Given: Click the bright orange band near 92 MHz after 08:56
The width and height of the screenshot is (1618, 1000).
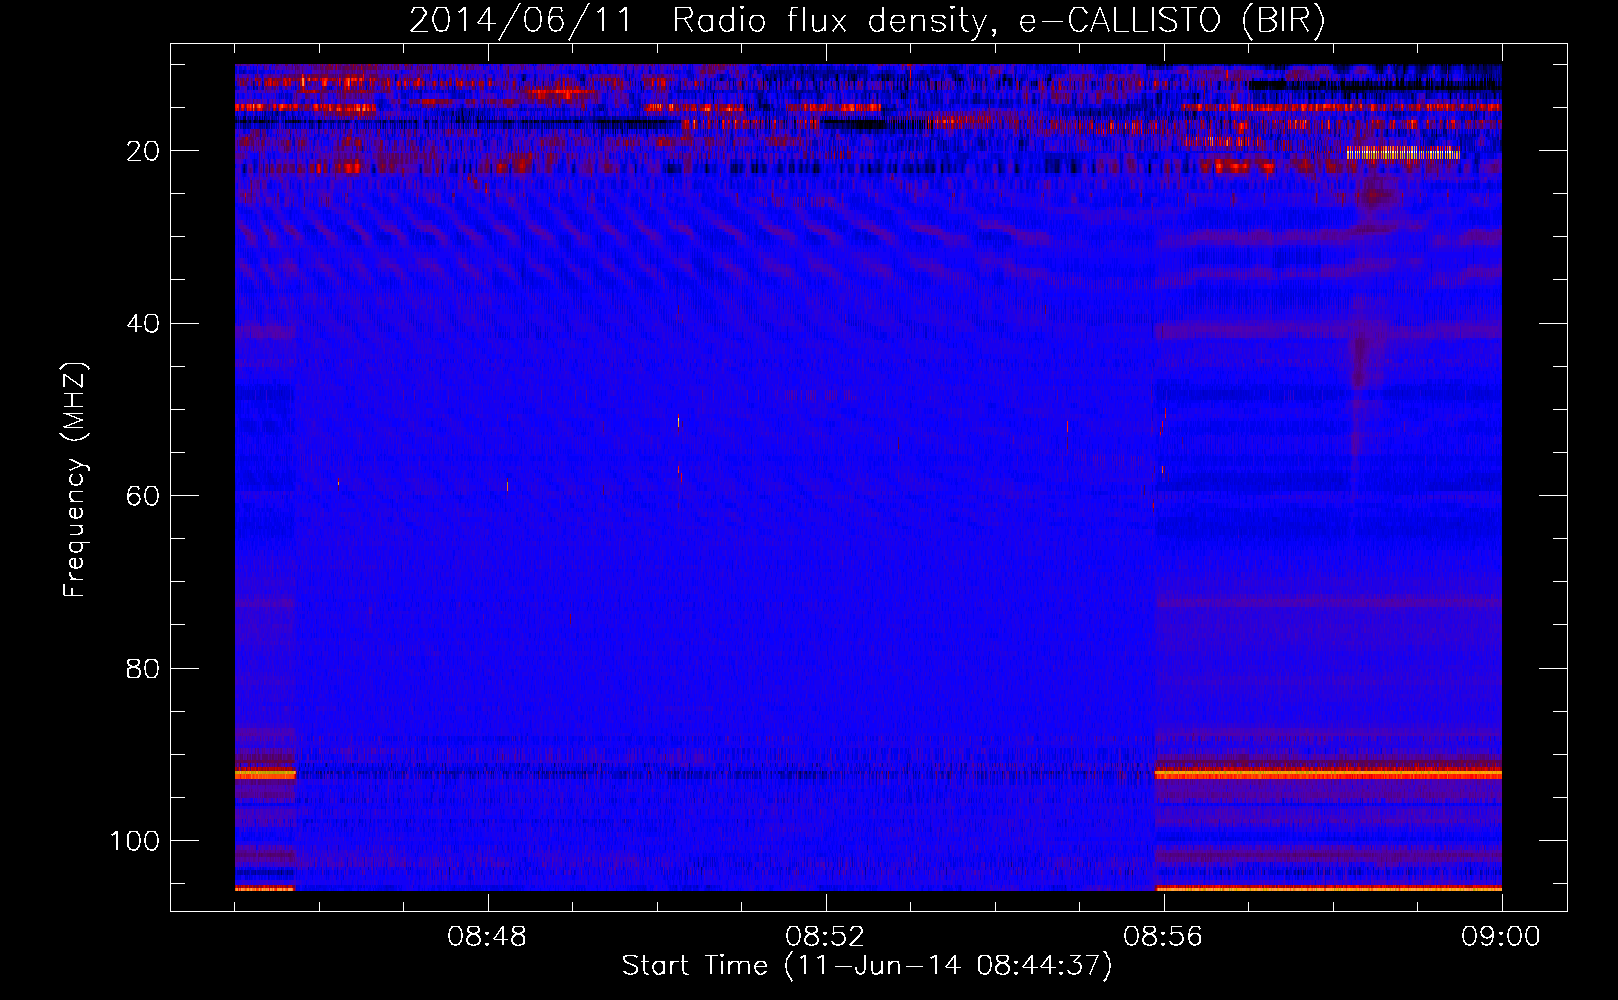Looking at the screenshot, I should (1328, 774).
